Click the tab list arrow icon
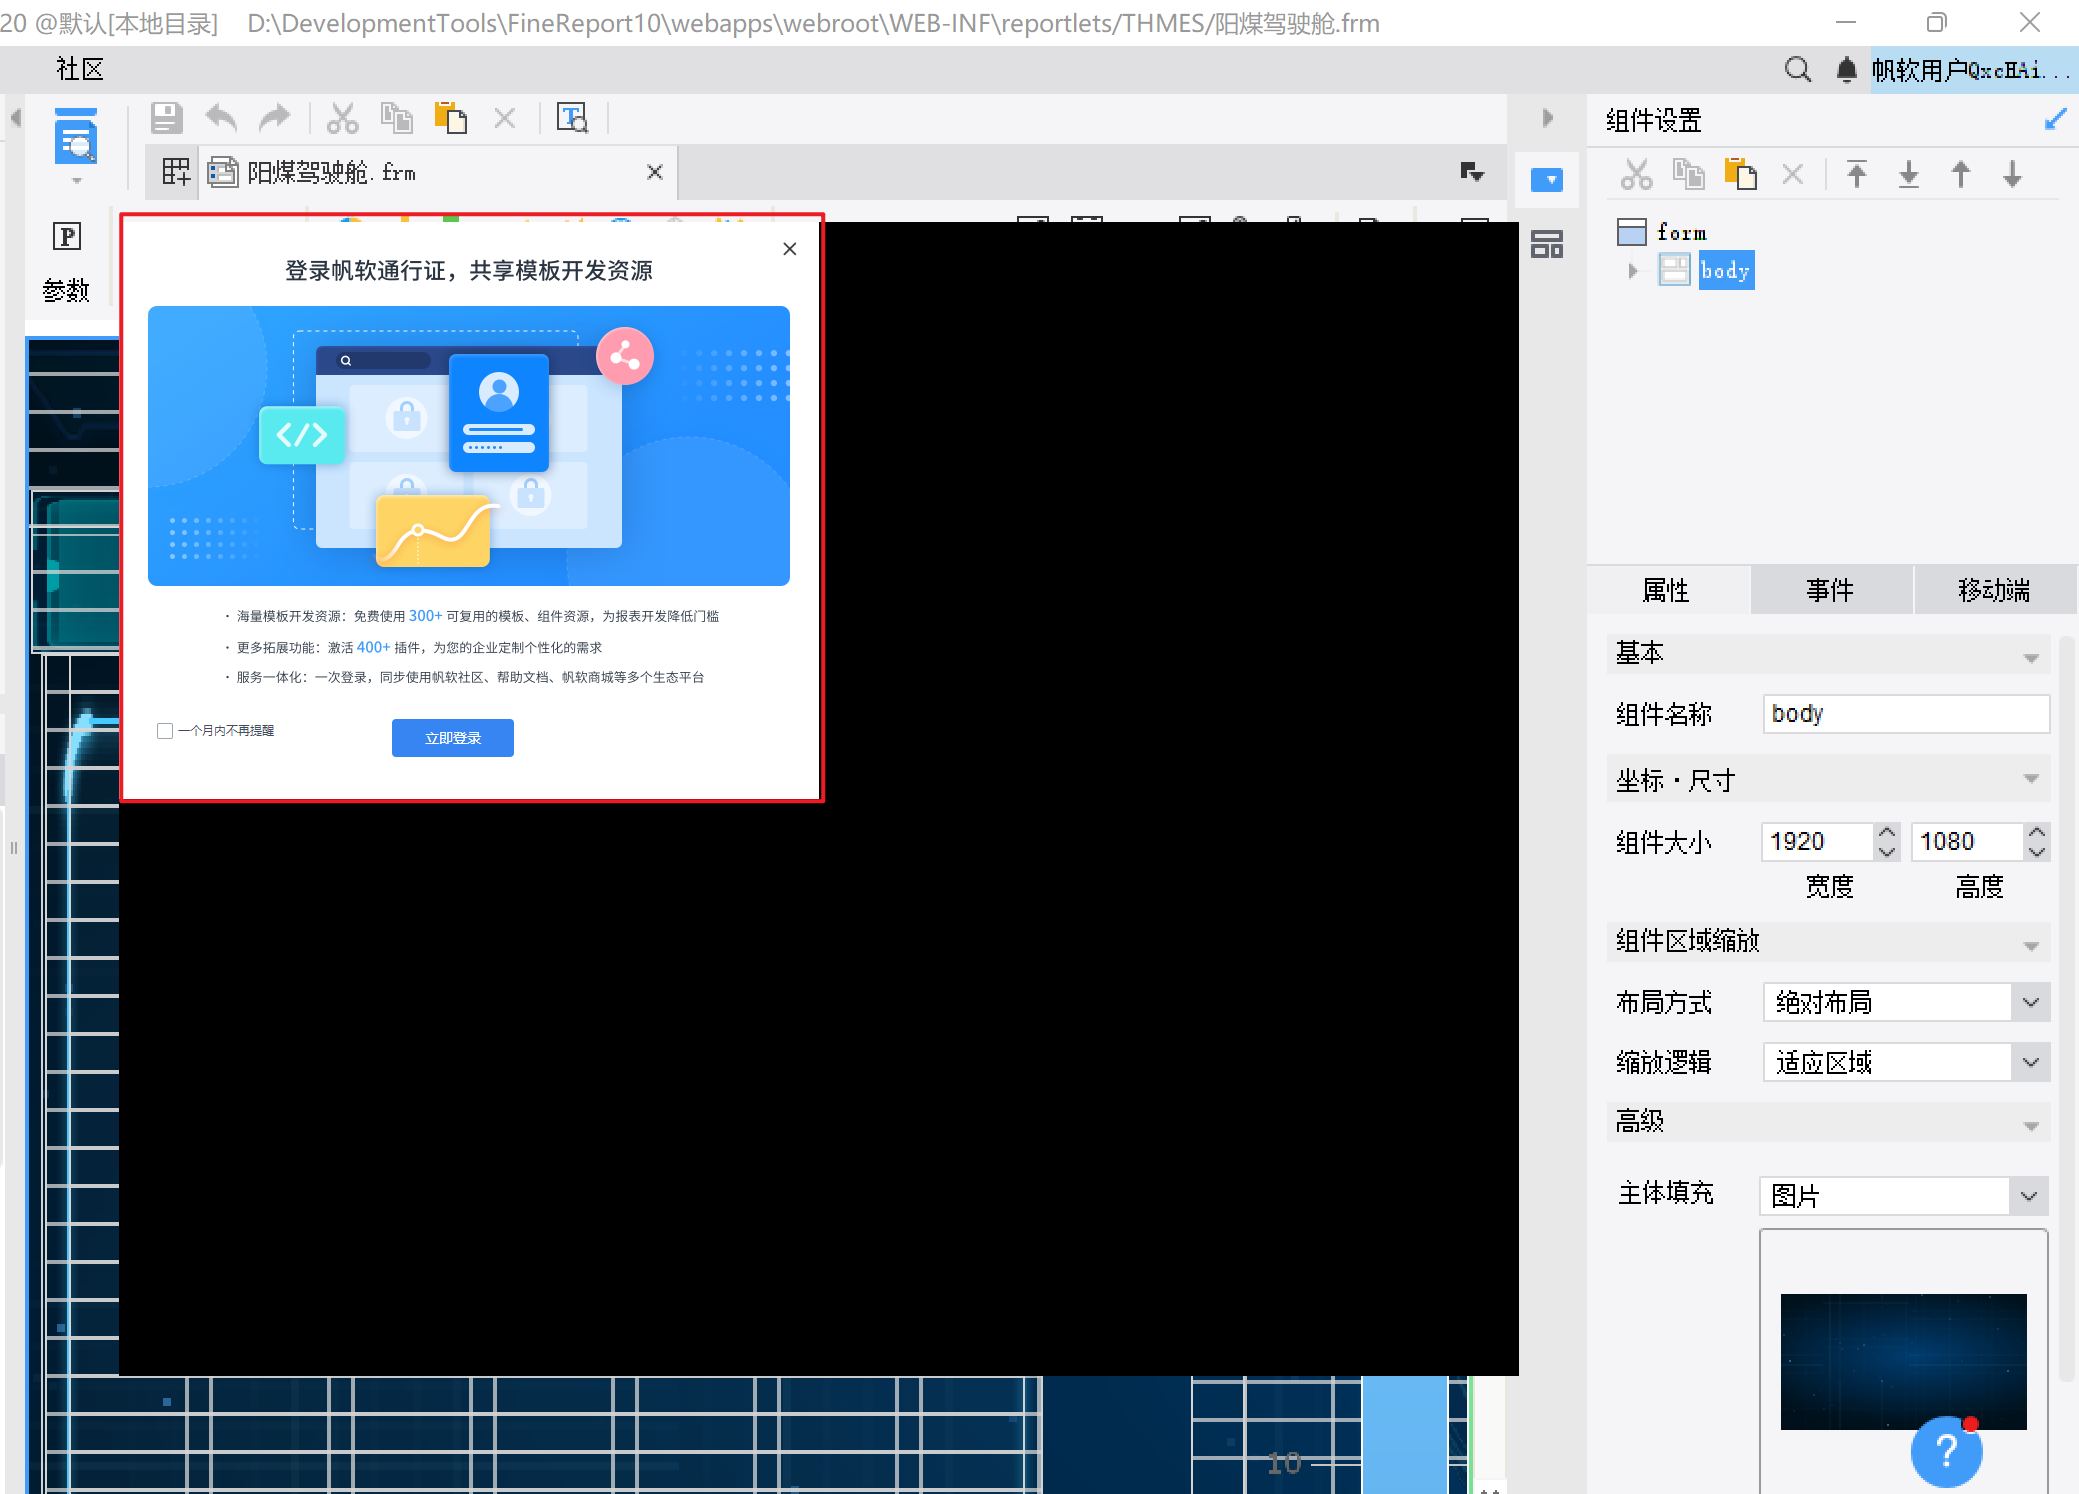The width and height of the screenshot is (2079, 1494). click(1472, 172)
